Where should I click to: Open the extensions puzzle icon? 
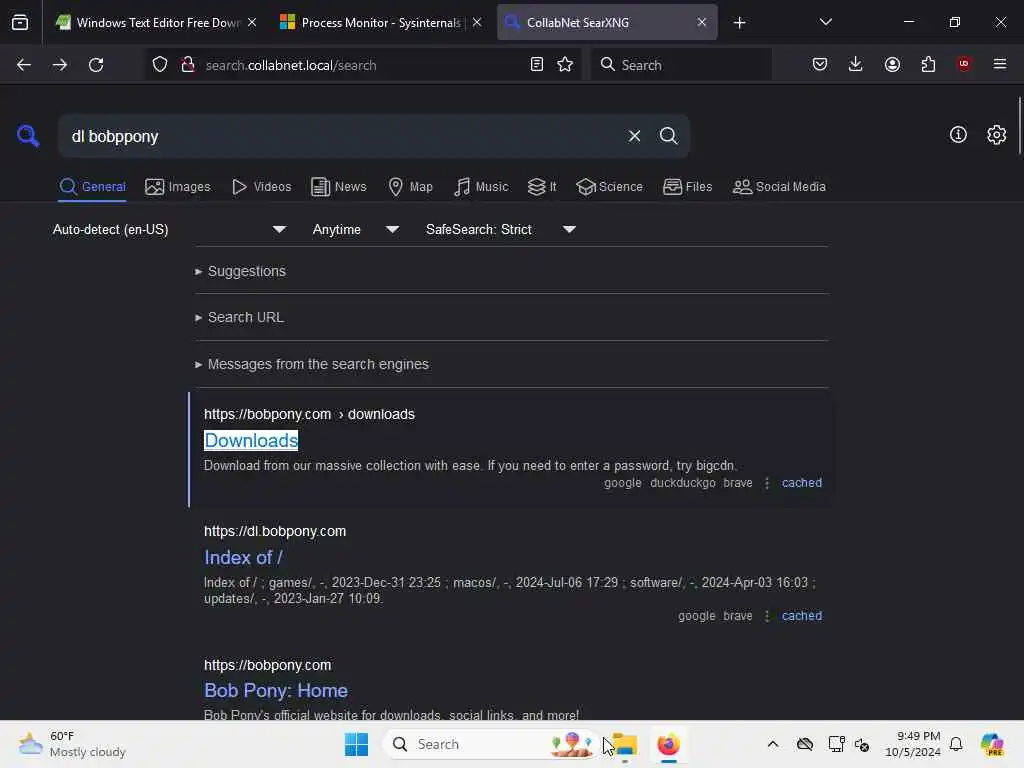pos(928,65)
